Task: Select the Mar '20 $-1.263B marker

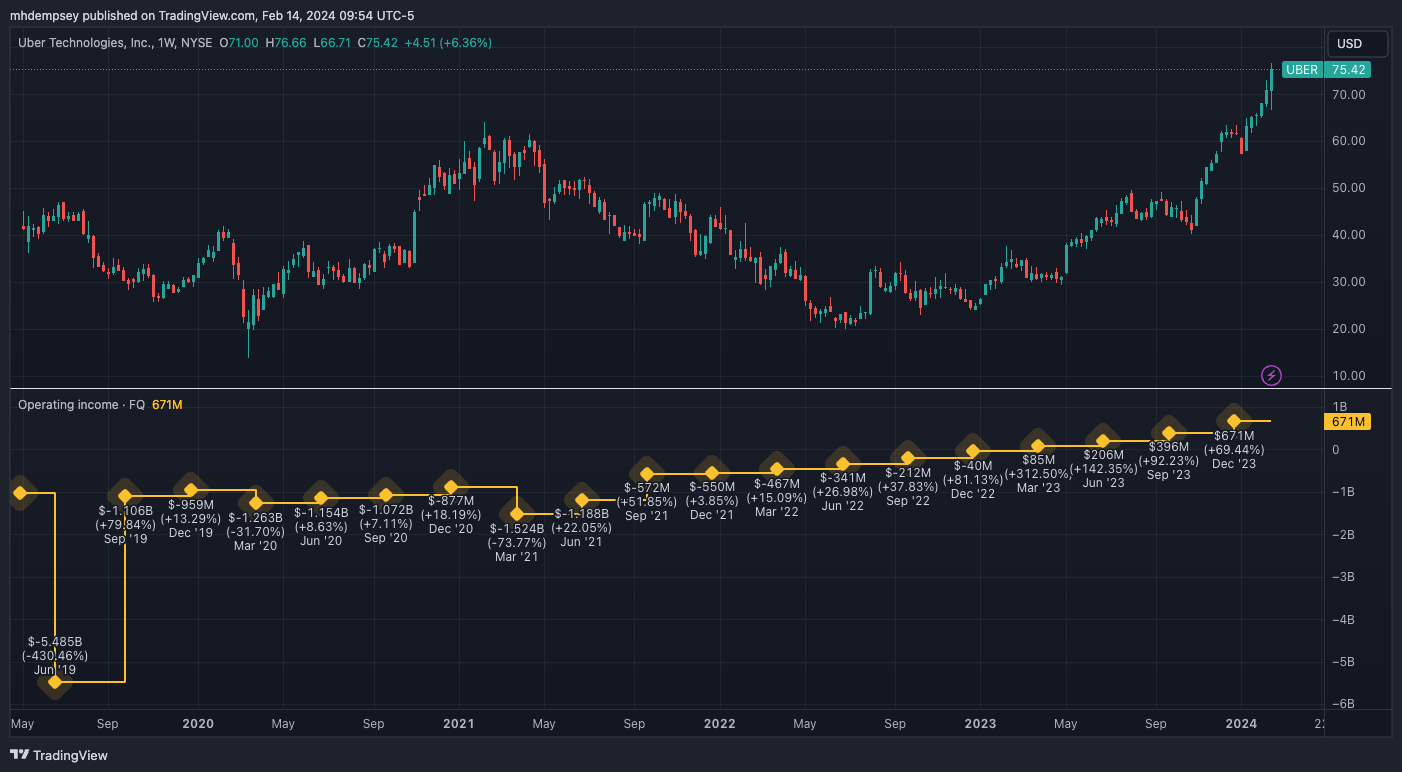Action: pyautogui.click(x=255, y=502)
